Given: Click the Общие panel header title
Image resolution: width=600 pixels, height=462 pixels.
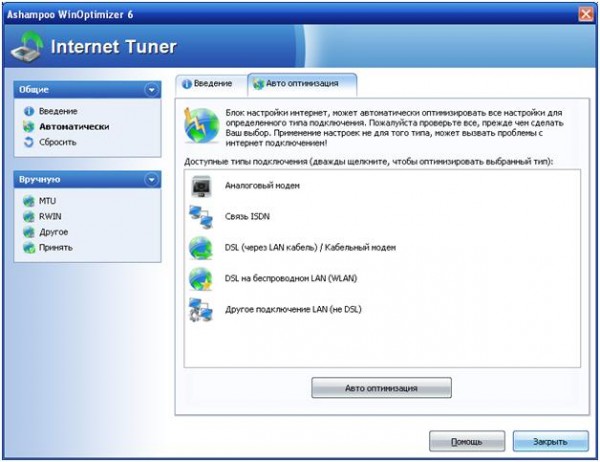Looking at the screenshot, I should [x=34, y=90].
